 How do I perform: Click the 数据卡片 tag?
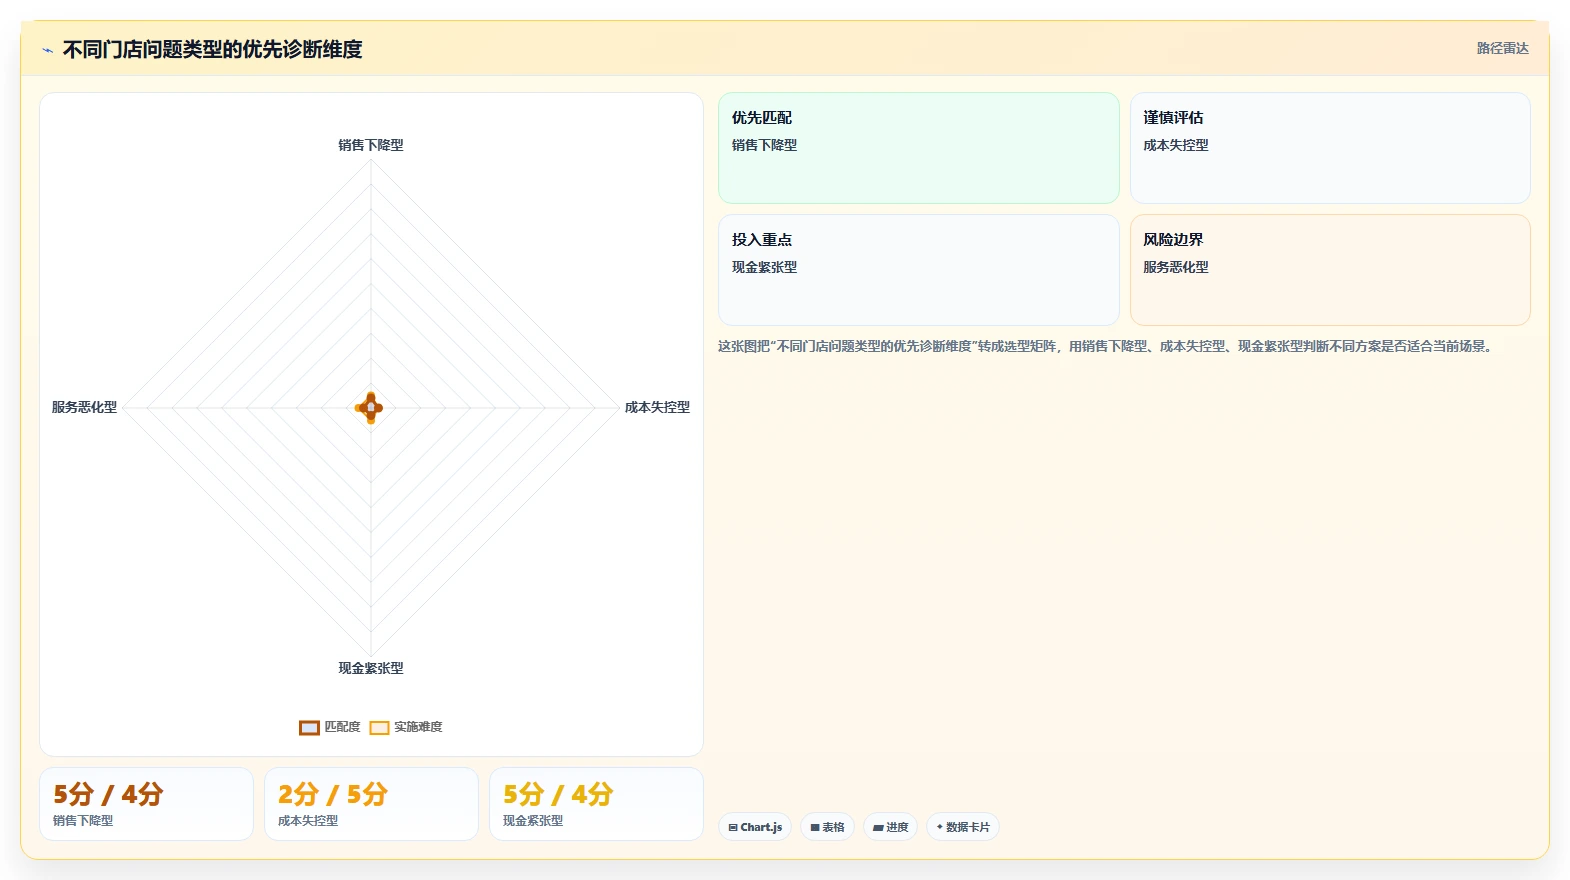tap(963, 827)
